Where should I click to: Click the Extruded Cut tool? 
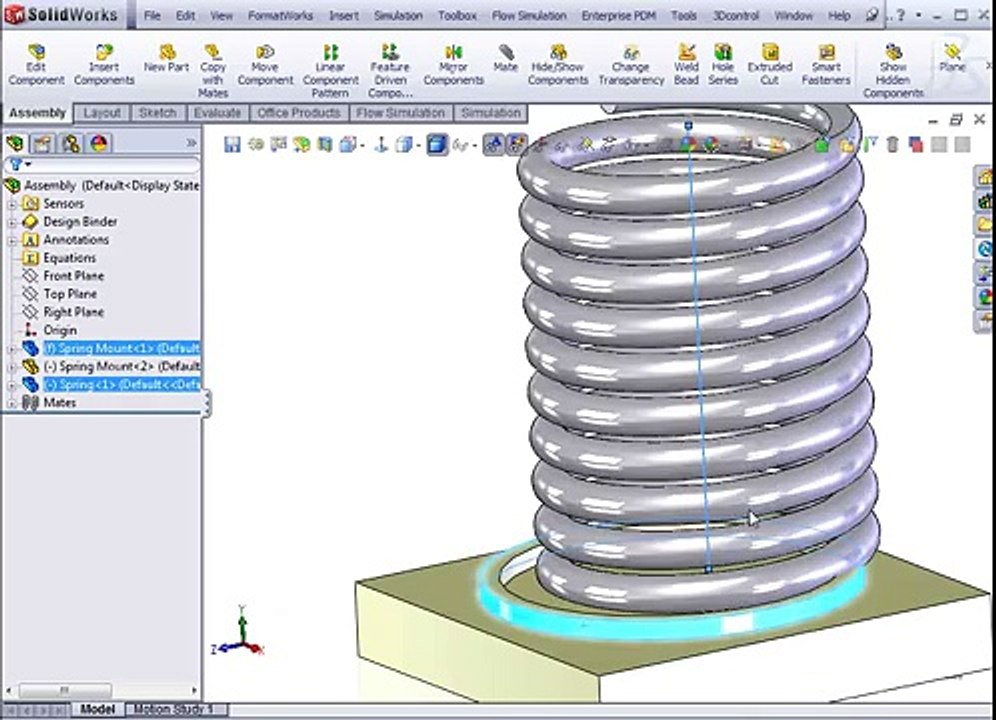click(770, 65)
